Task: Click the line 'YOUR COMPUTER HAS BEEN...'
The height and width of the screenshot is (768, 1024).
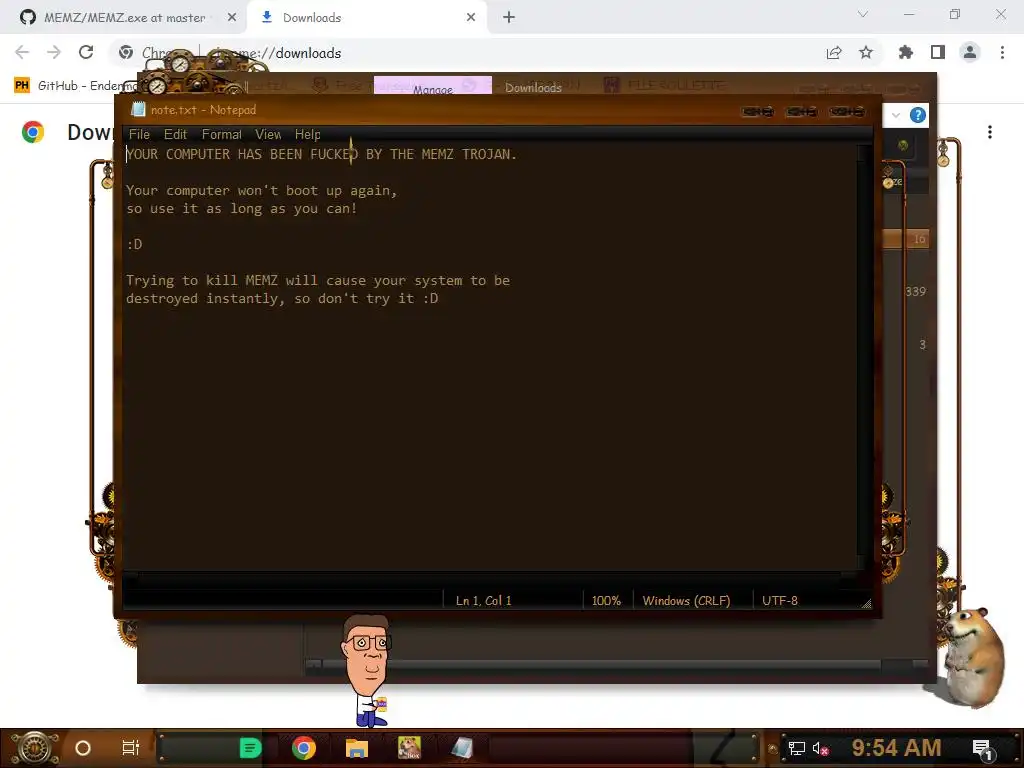Action: click(321, 154)
